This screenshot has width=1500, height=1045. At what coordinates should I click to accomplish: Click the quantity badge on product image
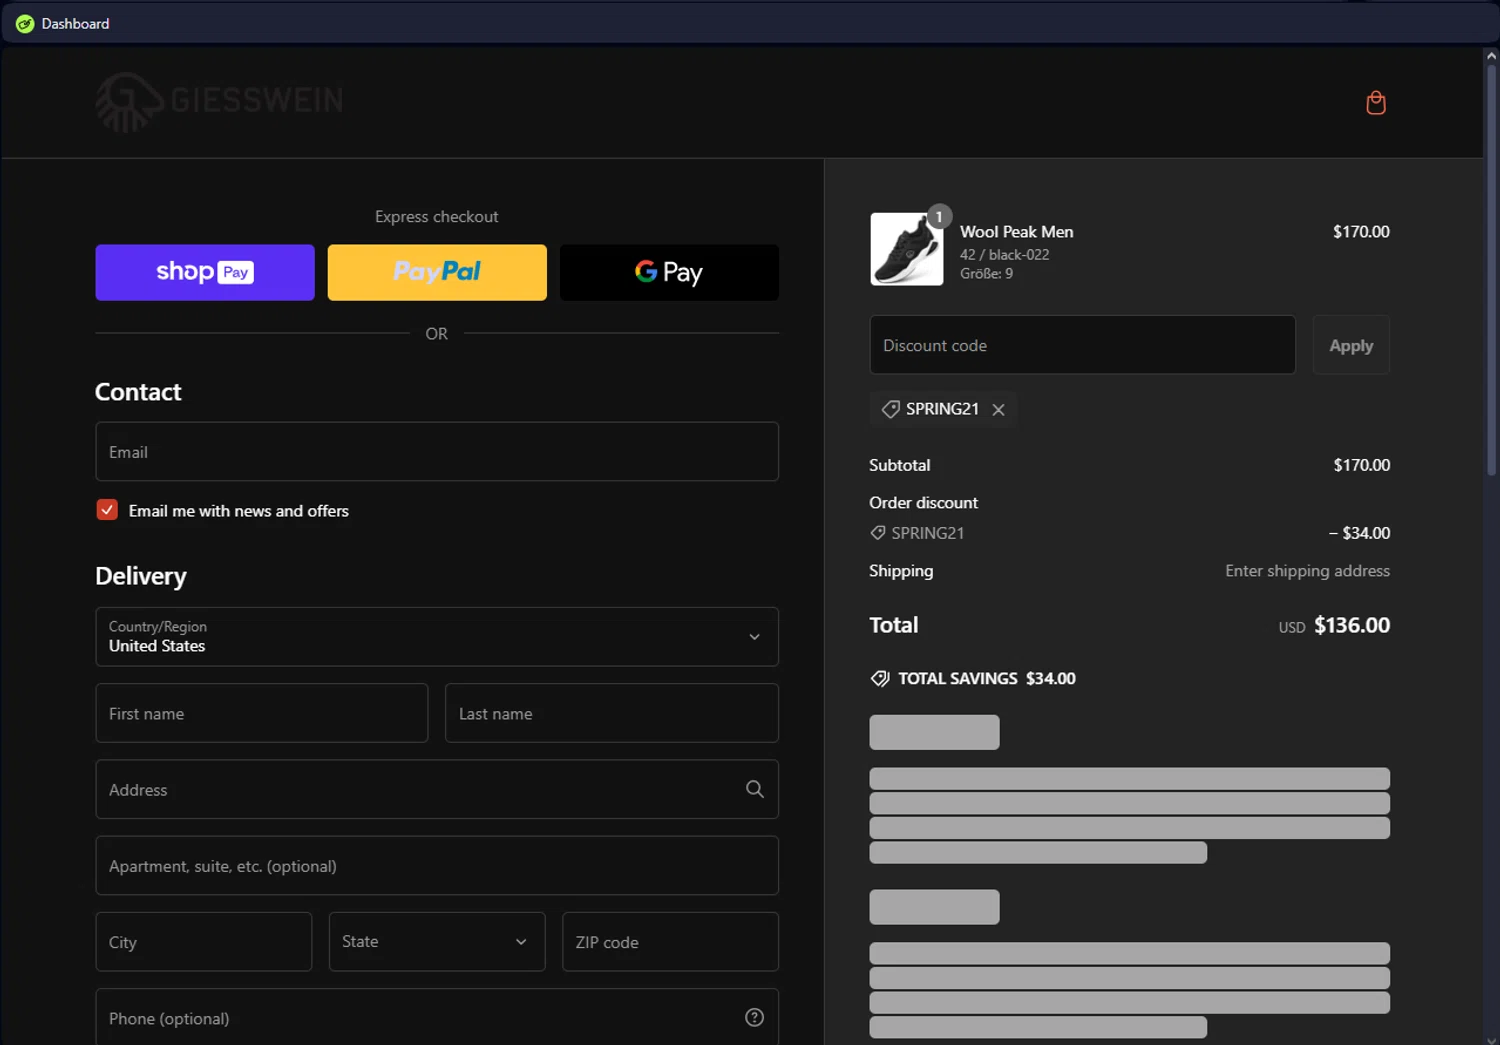[939, 216]
